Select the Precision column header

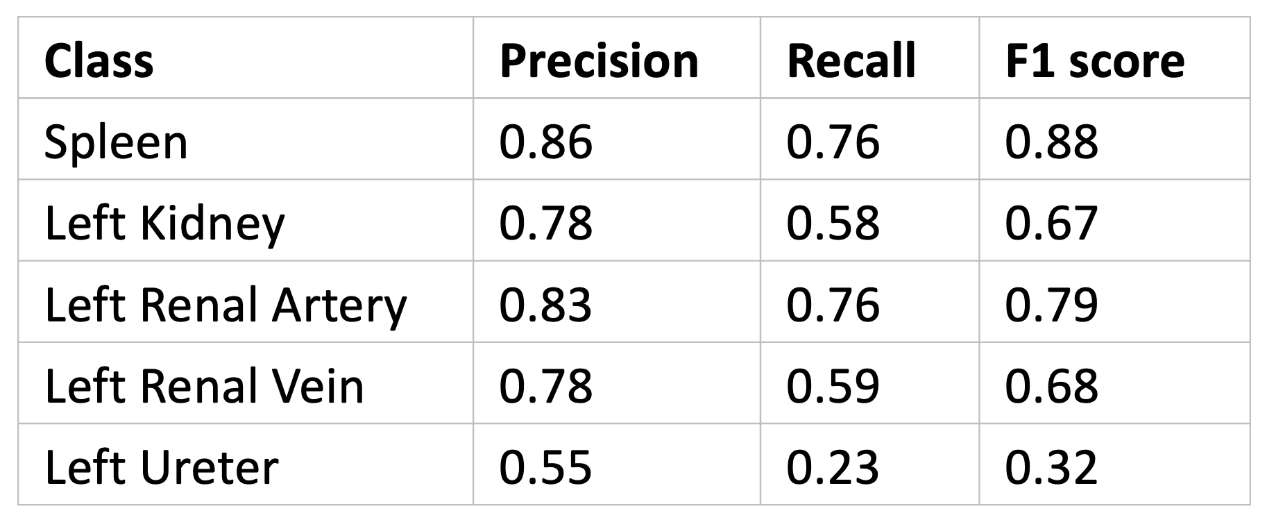tap(598, 61)
